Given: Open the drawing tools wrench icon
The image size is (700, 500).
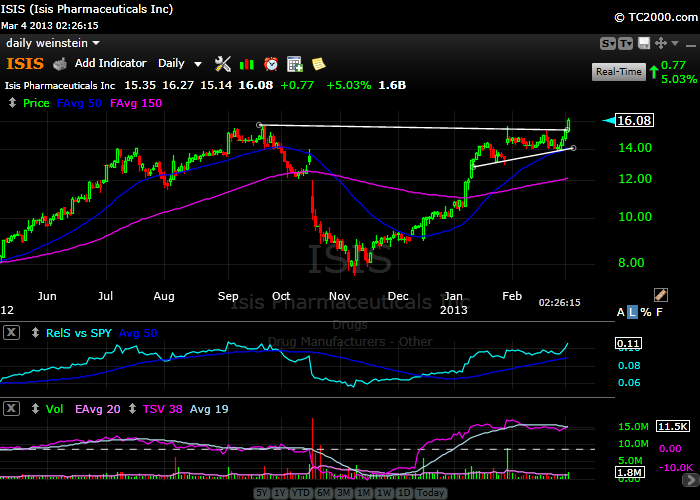Looking at the screenshot, I should coord(222,64).
